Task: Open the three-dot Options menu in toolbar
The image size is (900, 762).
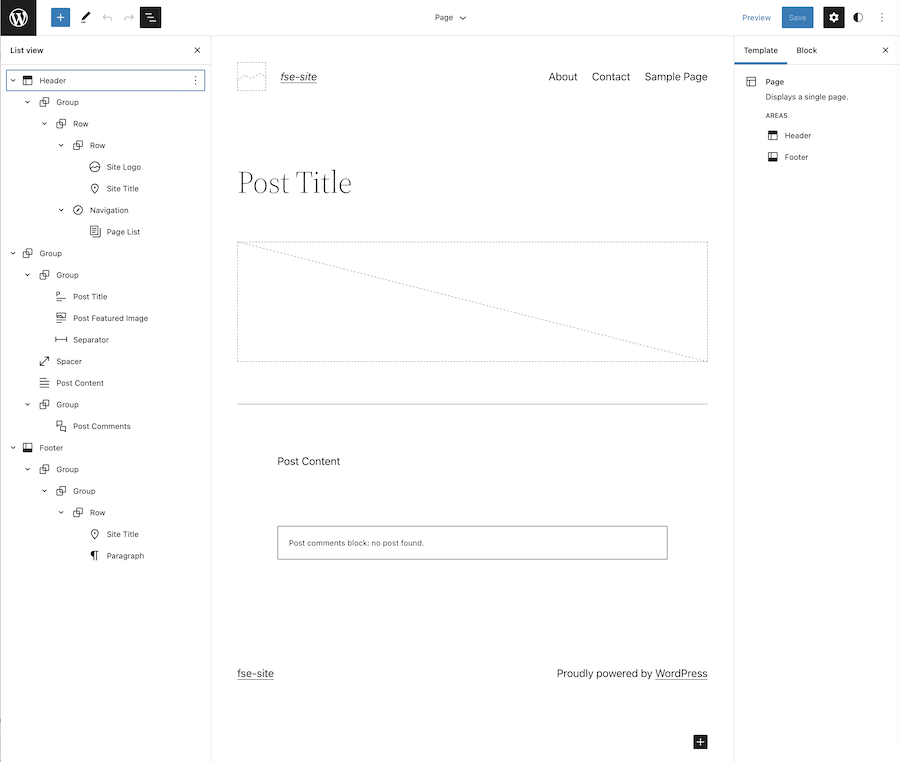Action: pos(882,17)
